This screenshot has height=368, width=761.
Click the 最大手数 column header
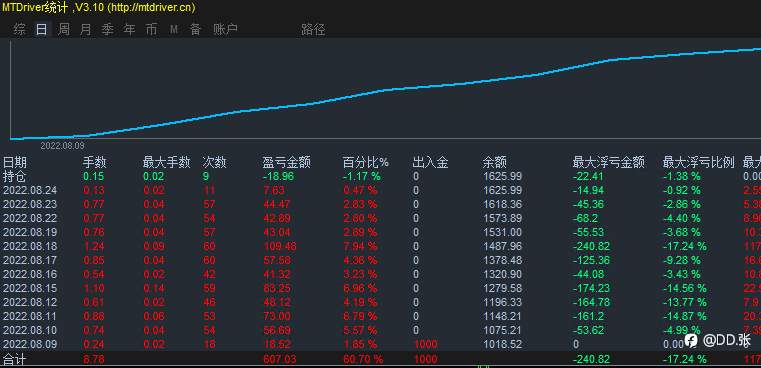coord(166,162)
